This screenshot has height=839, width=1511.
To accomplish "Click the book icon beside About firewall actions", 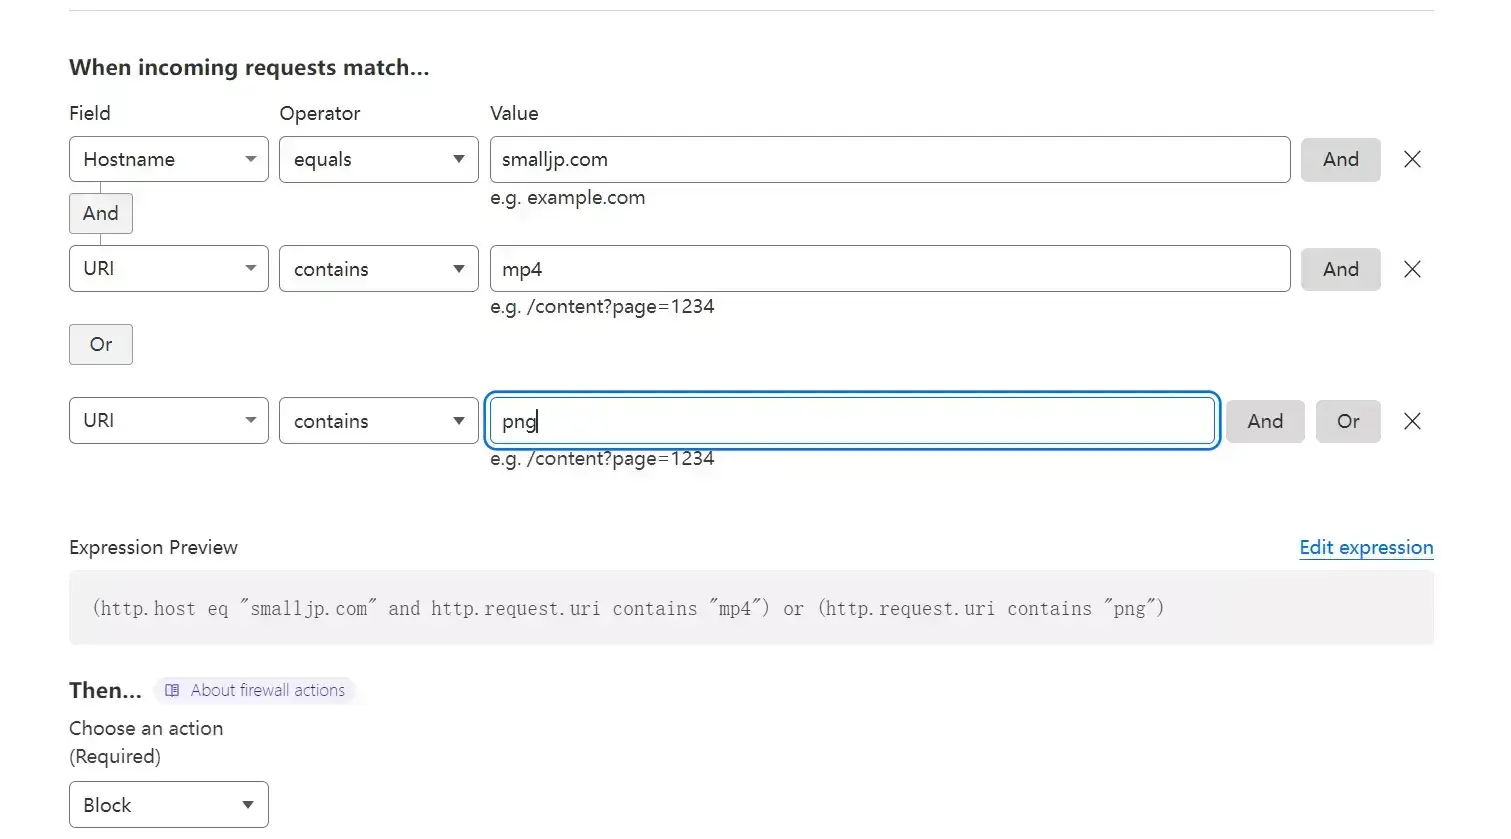I will [x=172, y=690].
